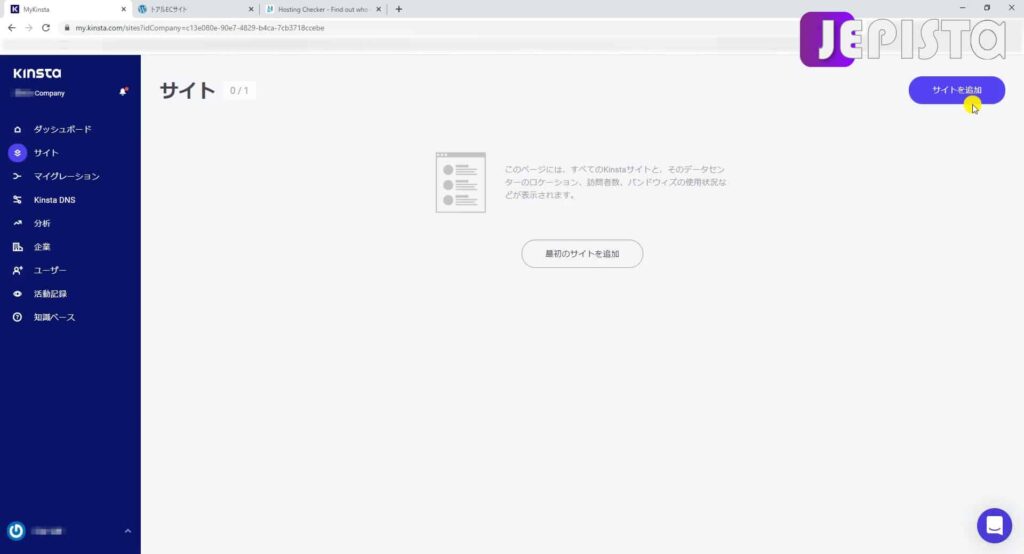Close the MyKinsta tab
This screenshot has height=554, width=1024.
coord(123,9)
